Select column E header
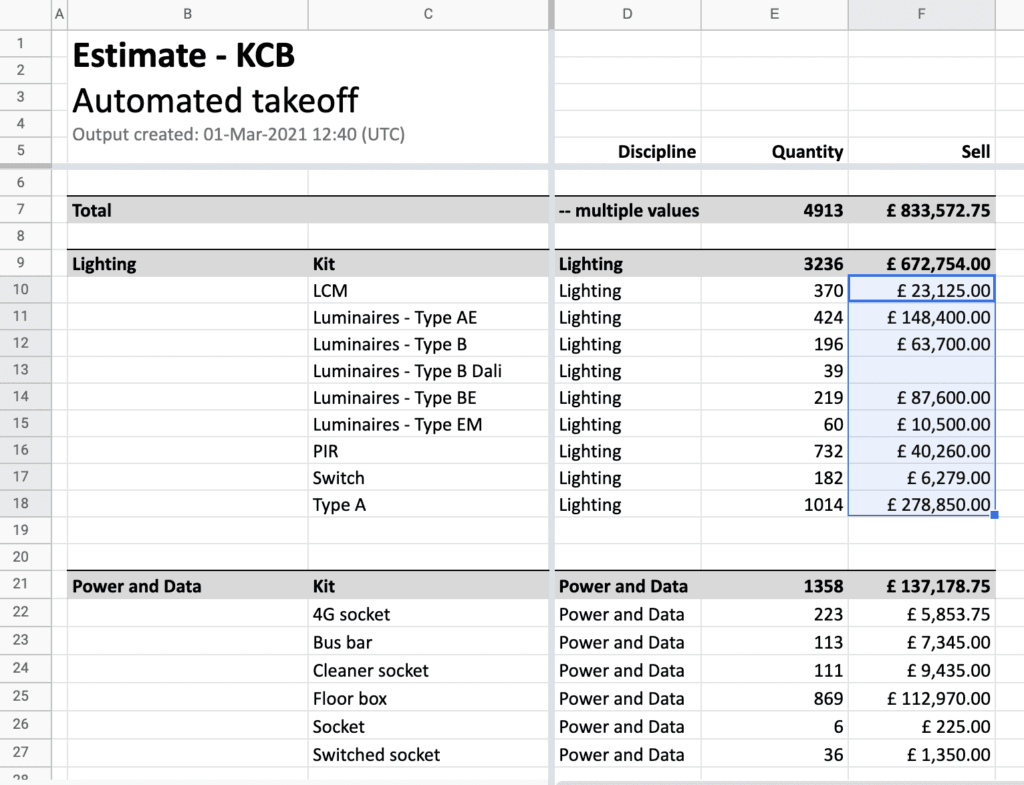The height and width of the screenshot is (785, 1024). pyautogui.click(x=775, y=14)
